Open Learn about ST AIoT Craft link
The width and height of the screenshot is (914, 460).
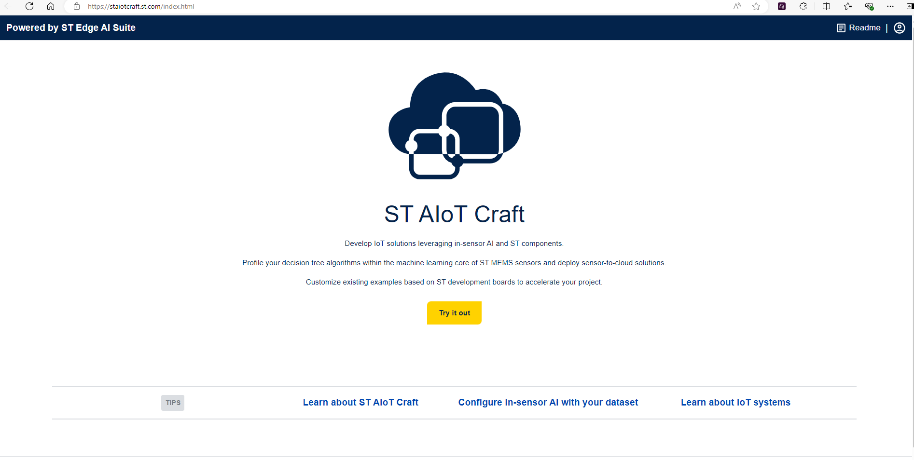(360, 402)
